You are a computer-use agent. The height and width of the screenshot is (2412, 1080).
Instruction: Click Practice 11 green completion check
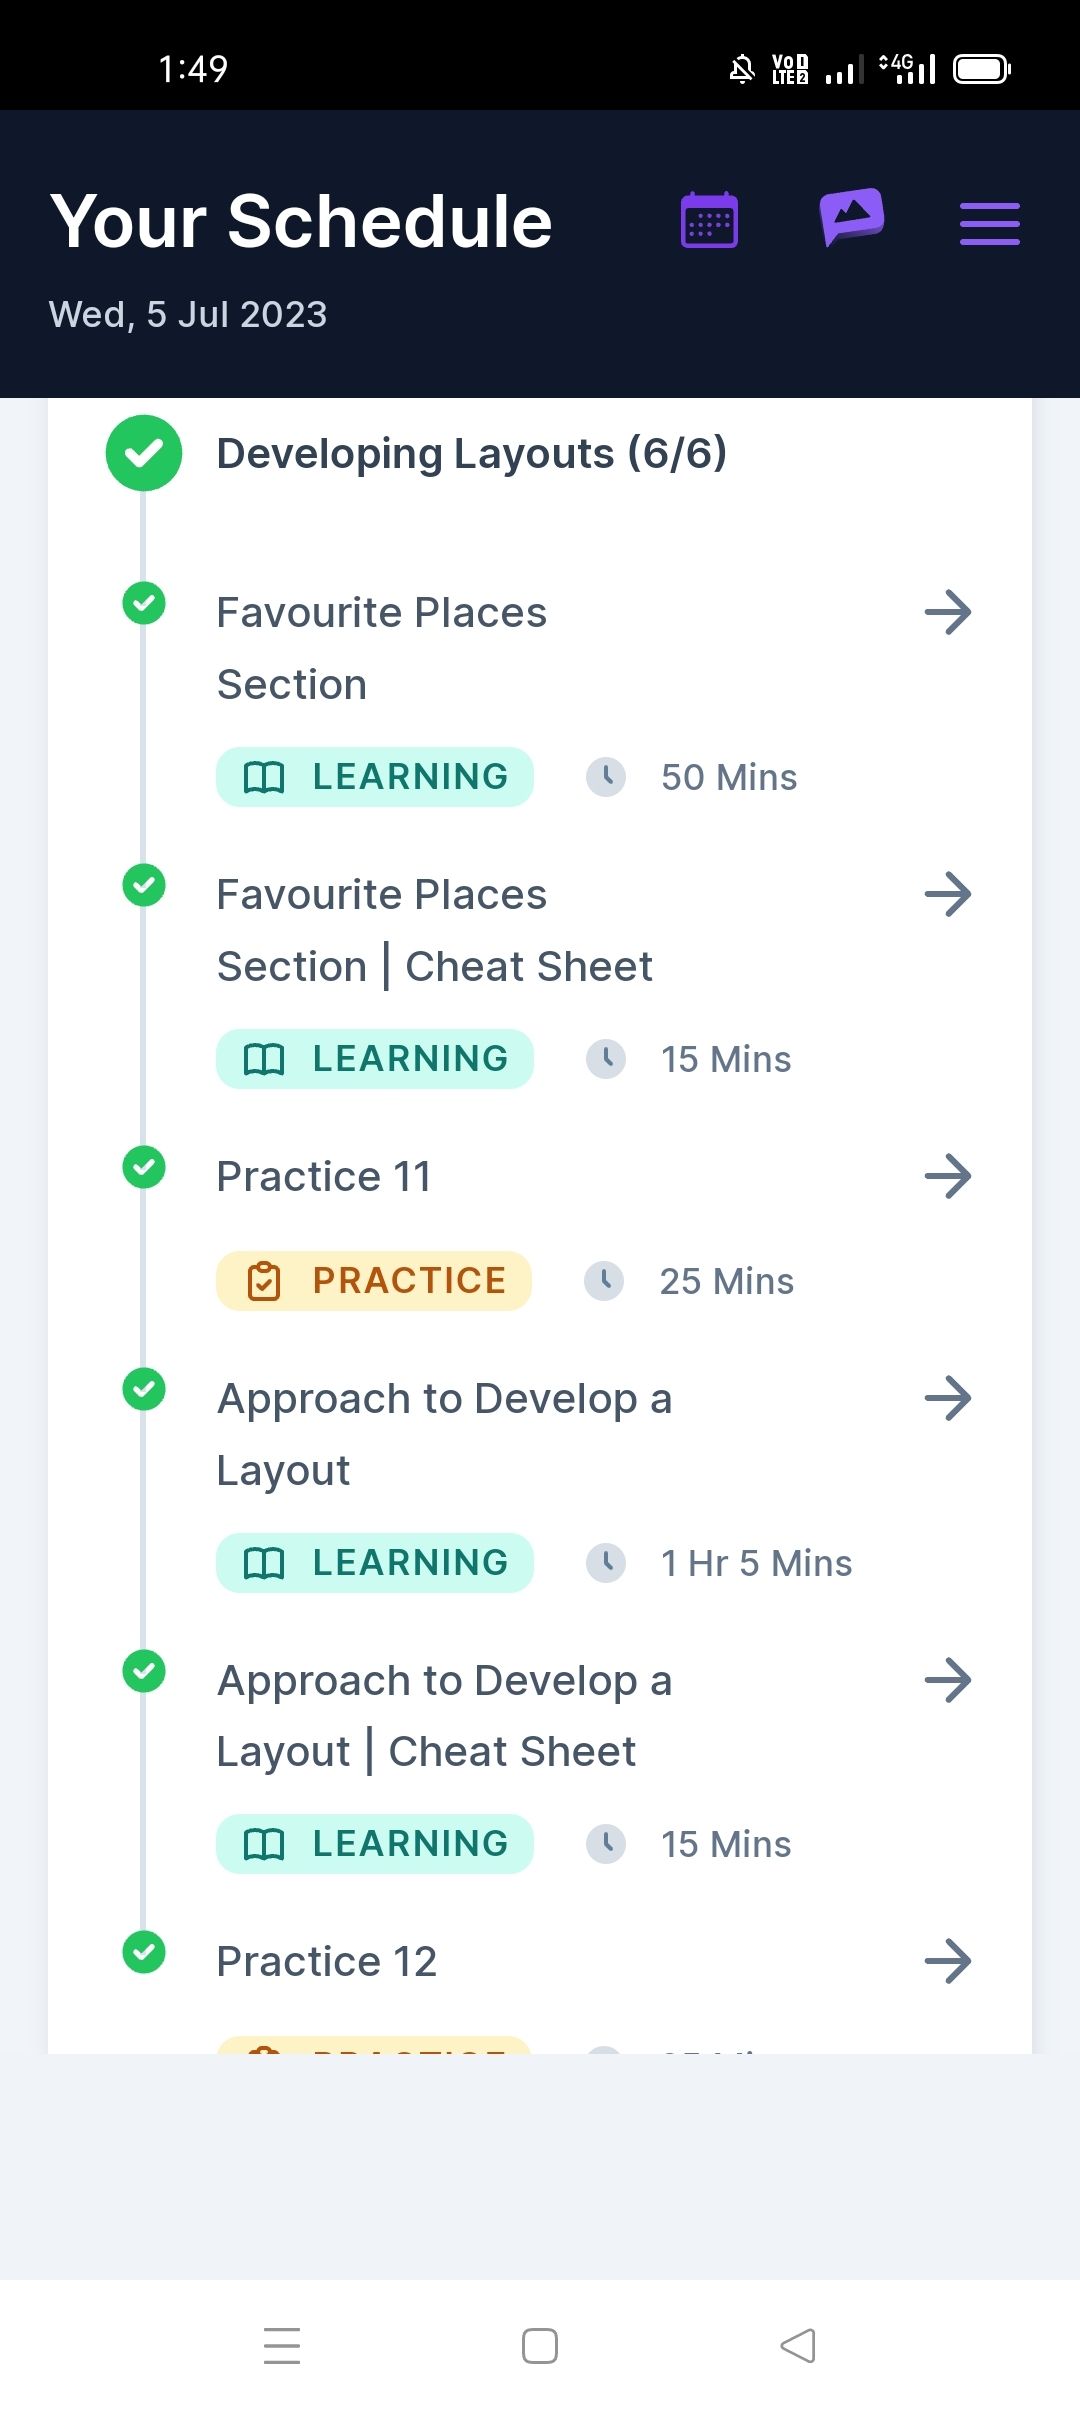(x=144, y=1167)
